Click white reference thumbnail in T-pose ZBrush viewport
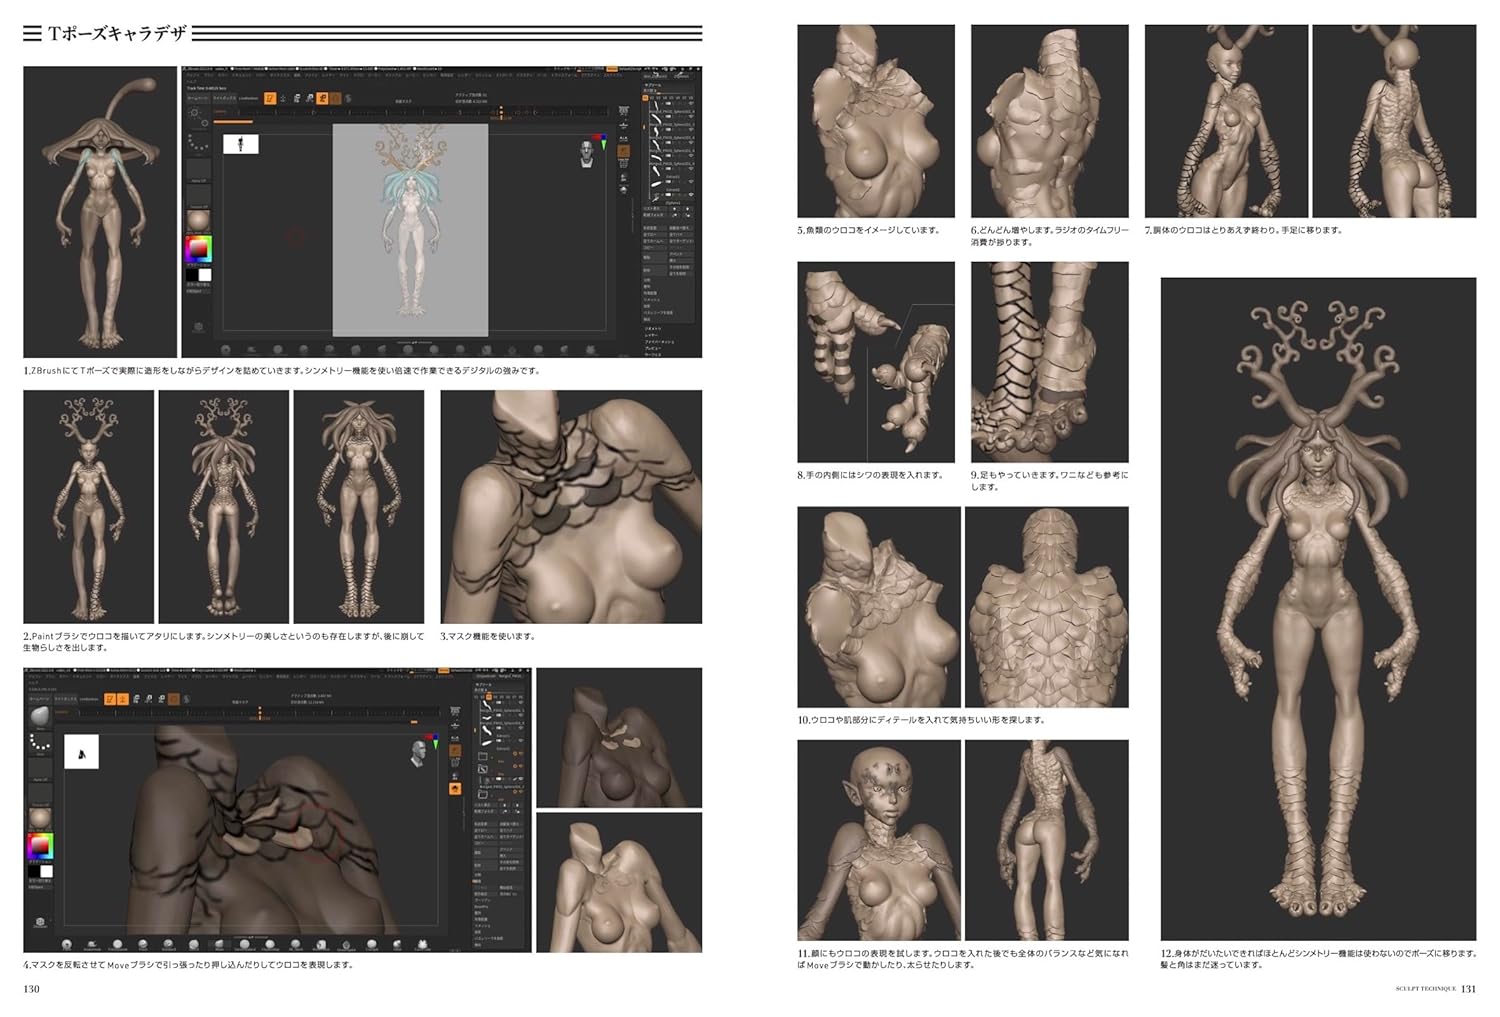Image resolution: width=1500 pixels, height=1017 pixels. tap(240, 144)
